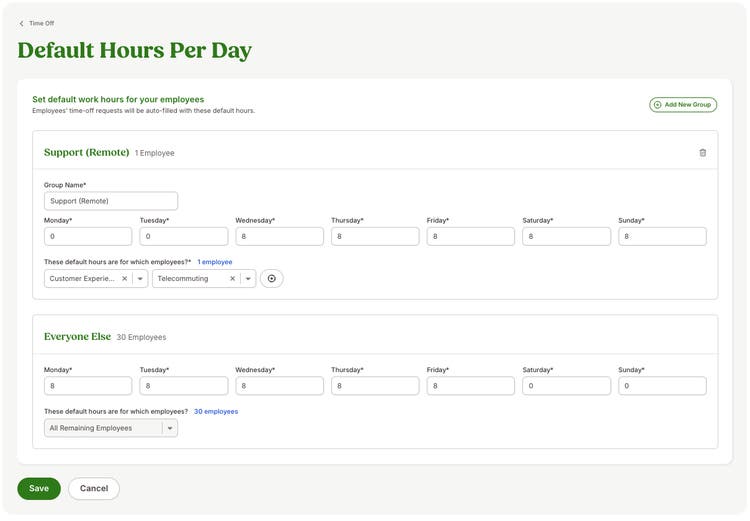
Task: Open the 1 employee link
Action: click(215, 262)
